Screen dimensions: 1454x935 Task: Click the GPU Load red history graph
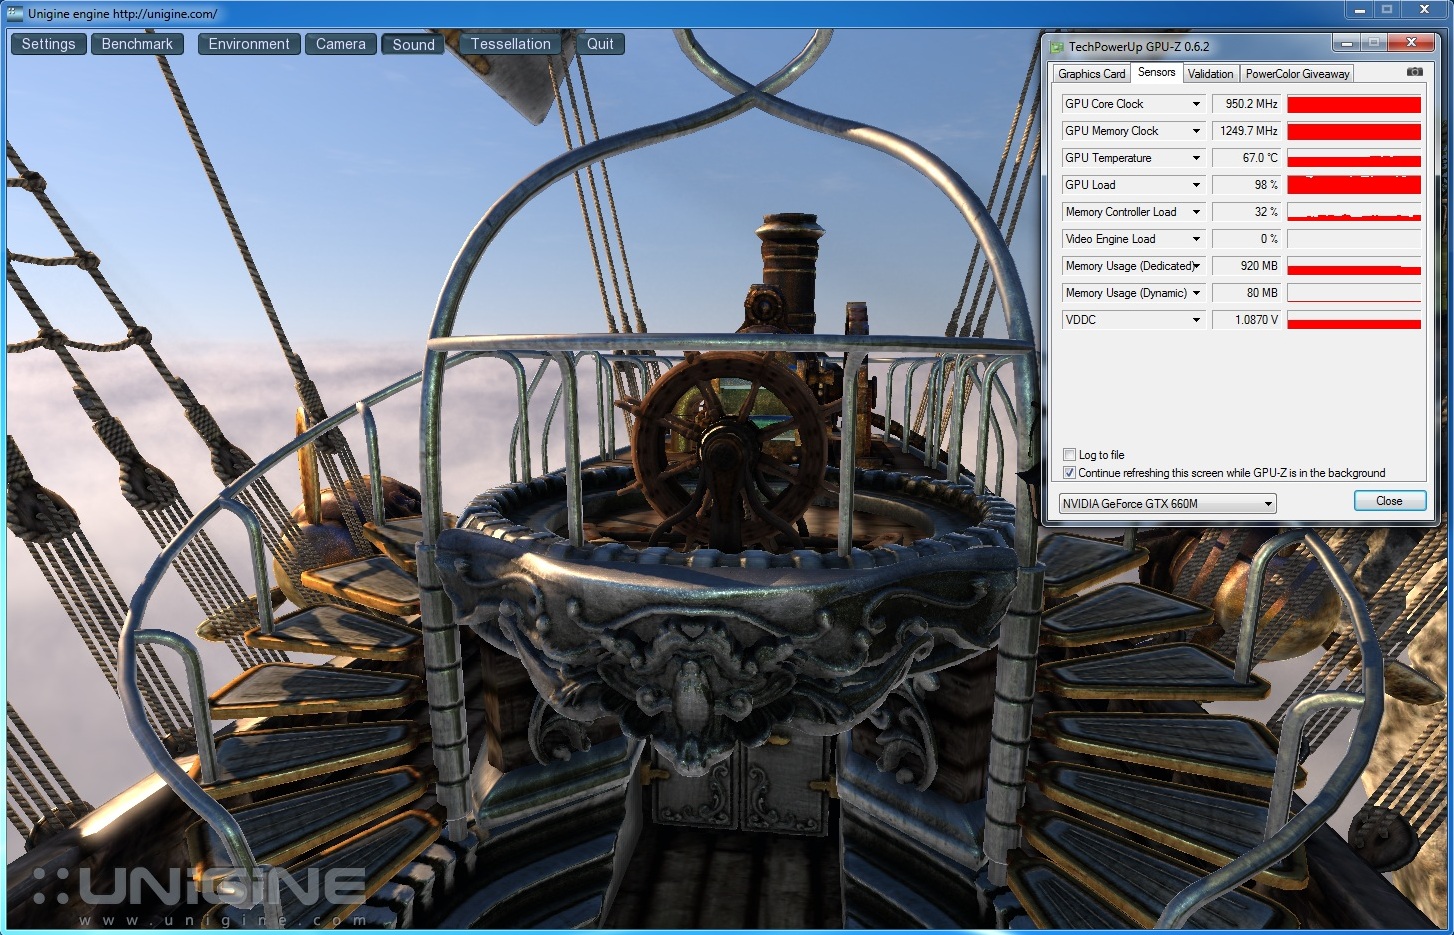tap(1353, 185)
